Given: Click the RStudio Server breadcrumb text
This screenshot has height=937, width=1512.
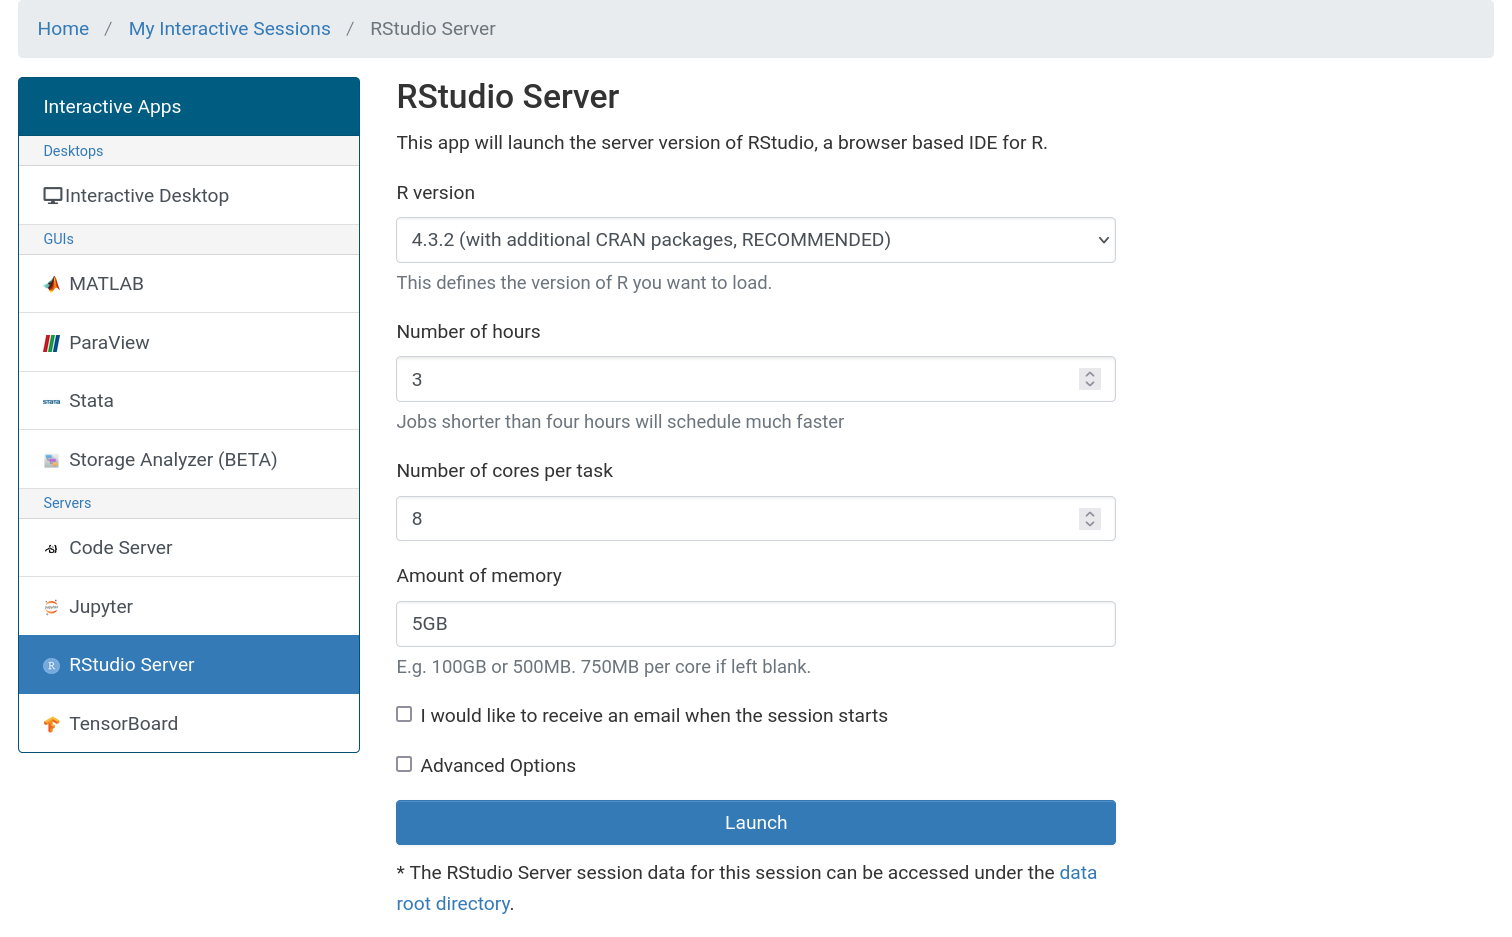Looking at the screenshot, I should pos(433,29).
